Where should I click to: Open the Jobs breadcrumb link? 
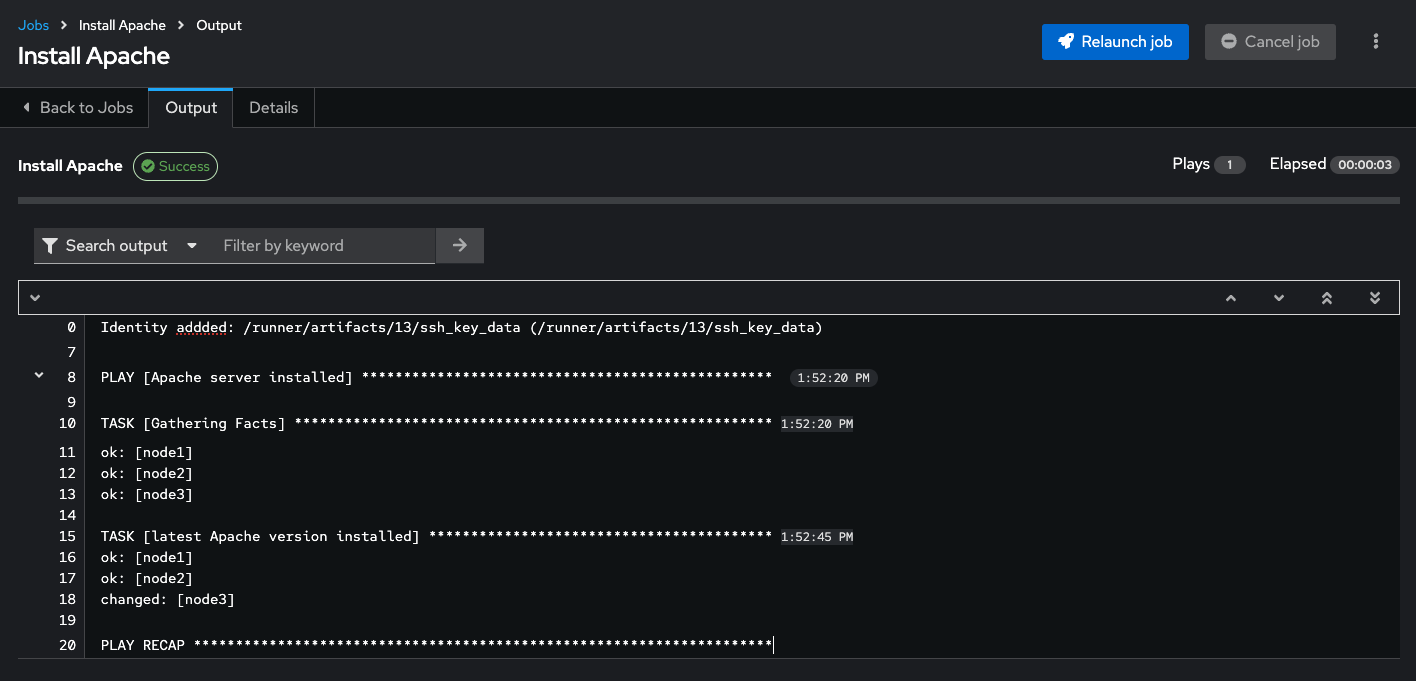[x=33, y=25]
